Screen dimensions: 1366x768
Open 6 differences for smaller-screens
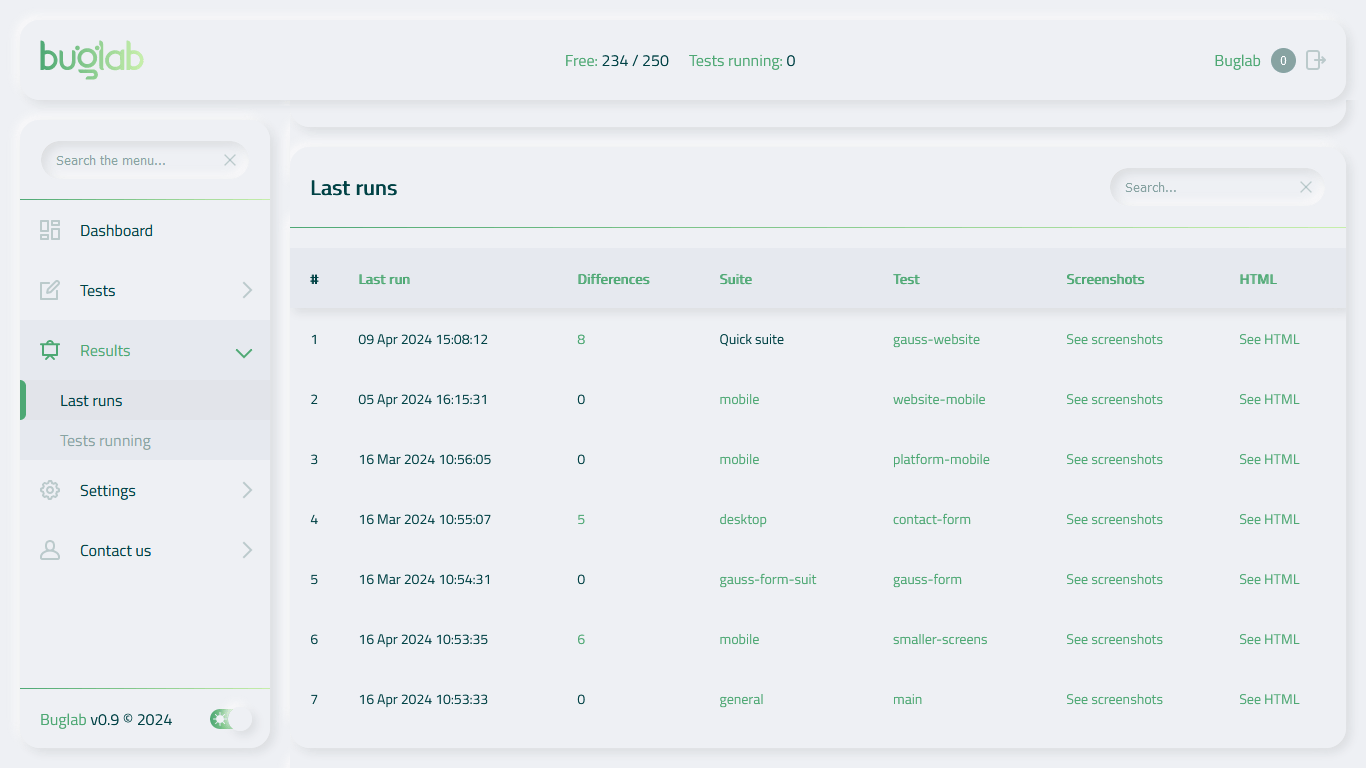tap(581, 639)
